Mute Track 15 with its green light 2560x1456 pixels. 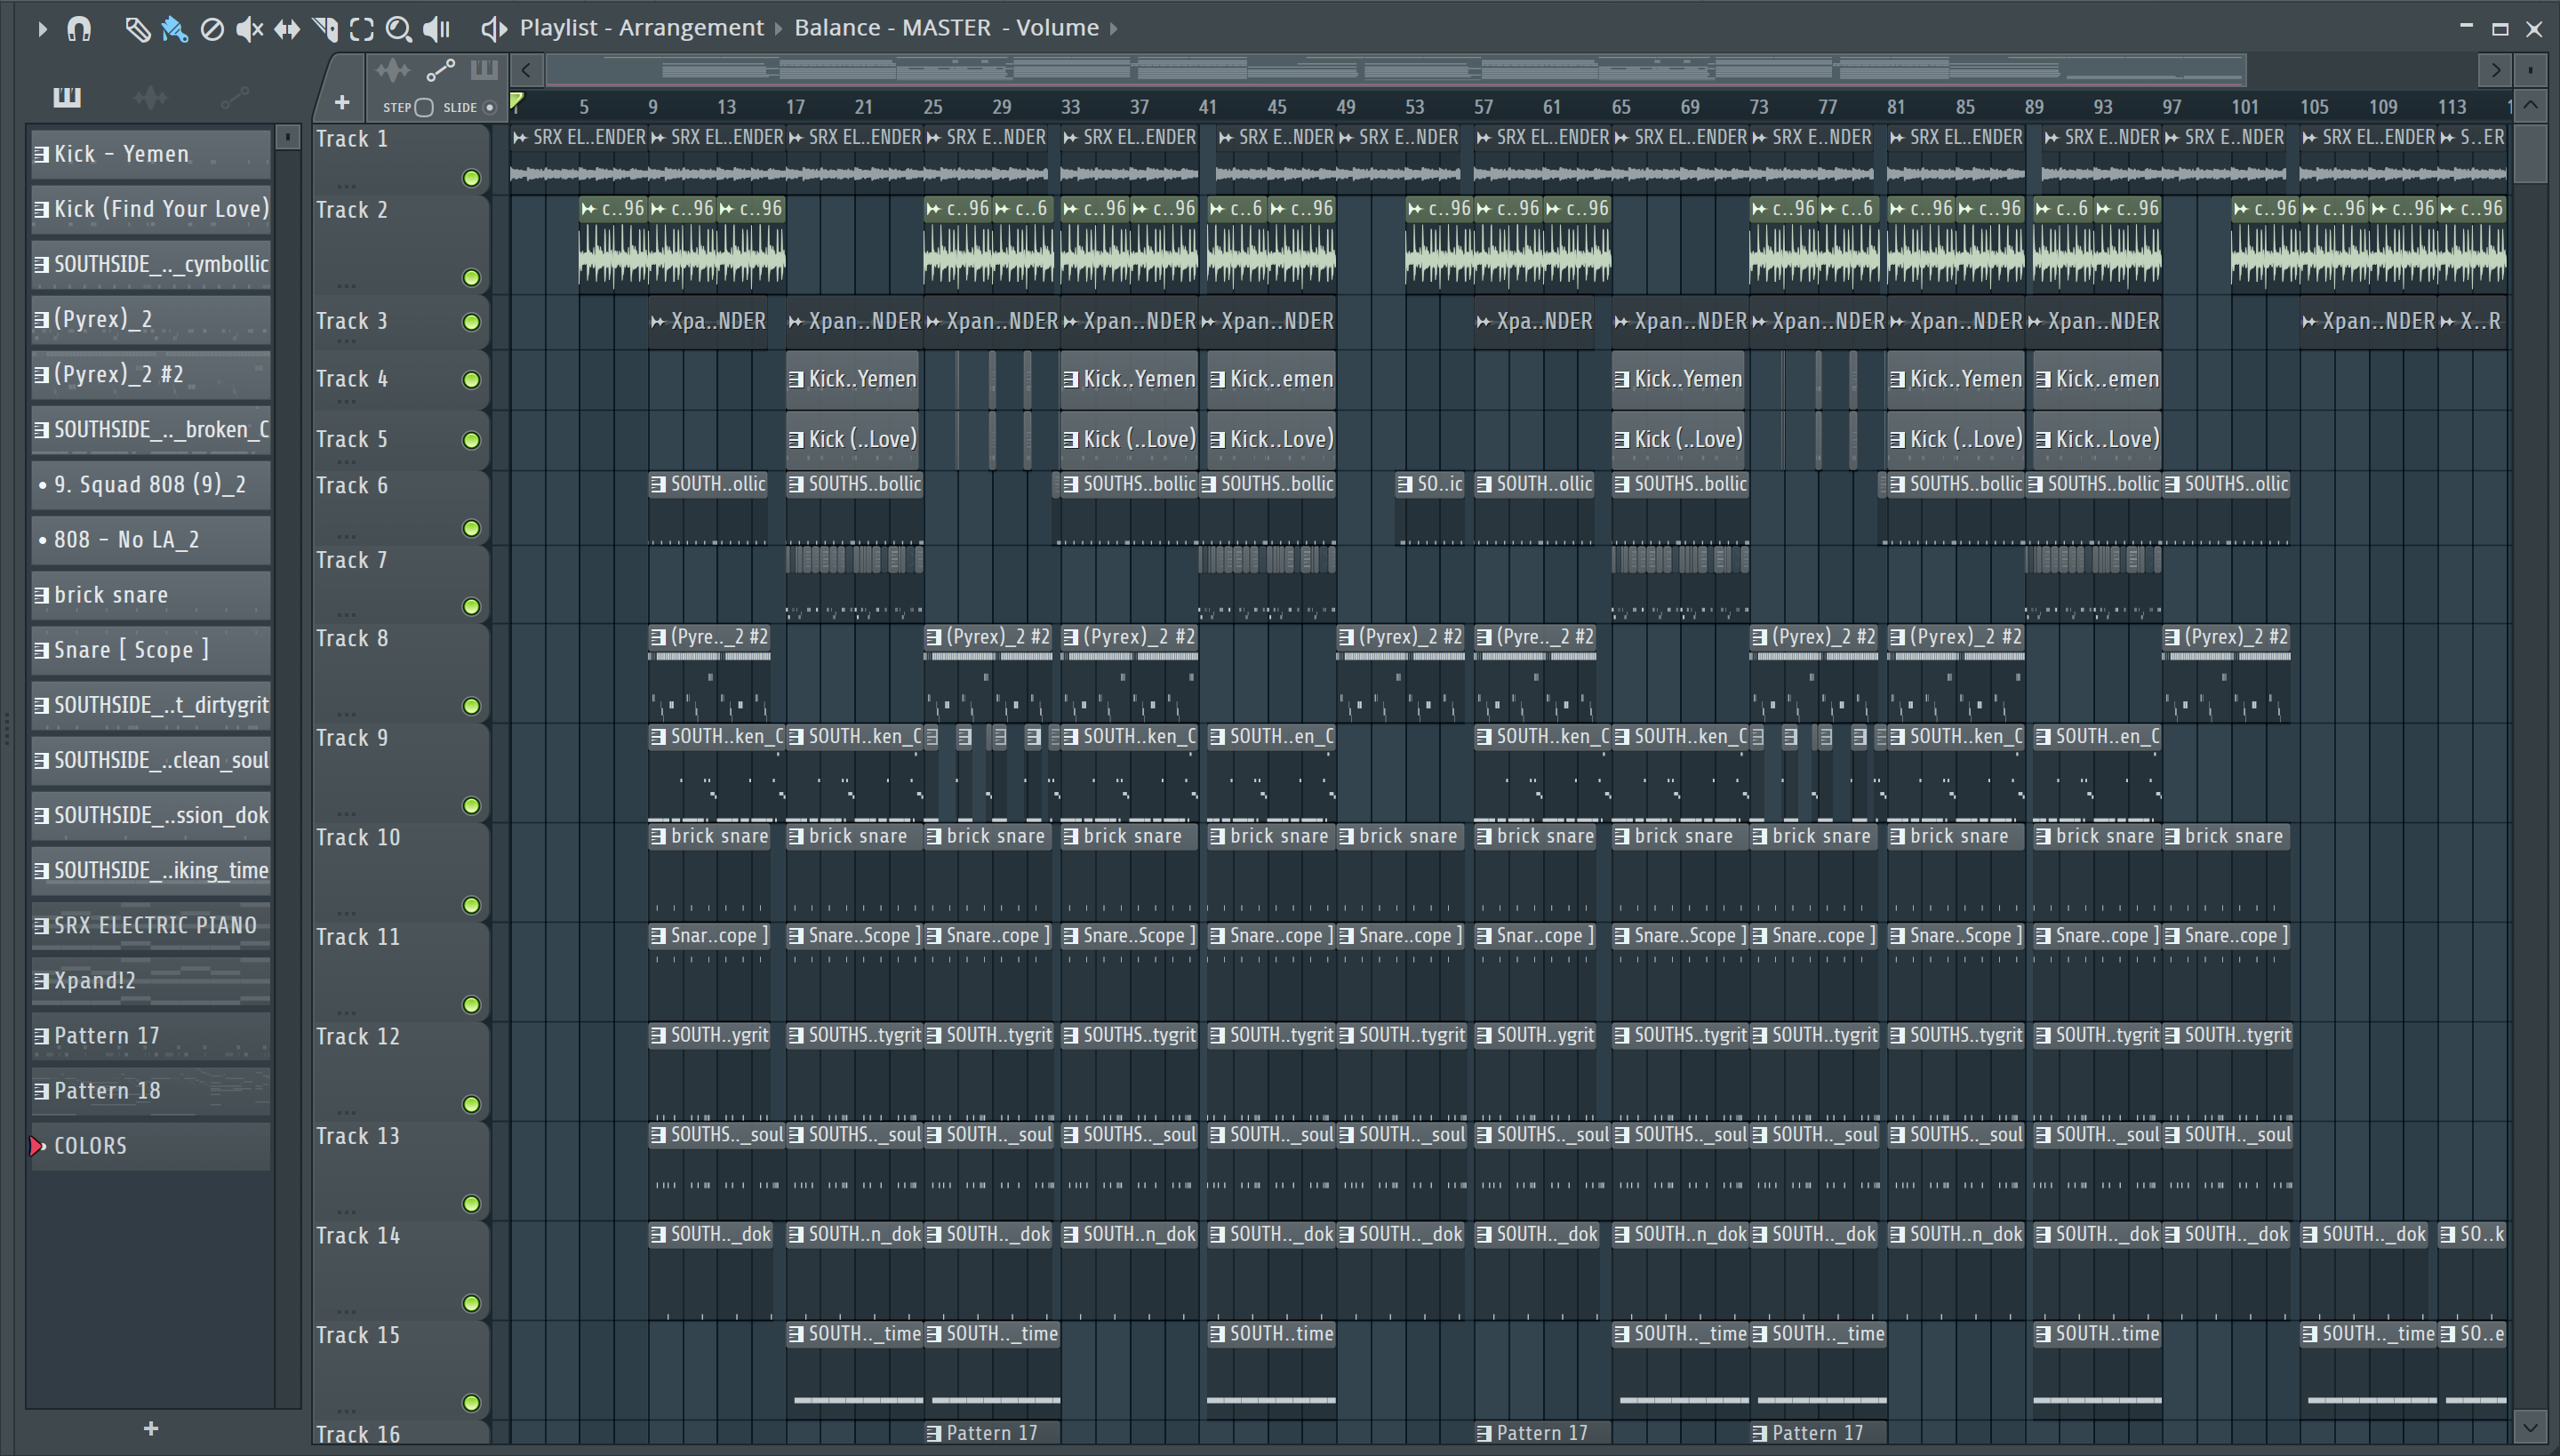(x=471, y=1403)
